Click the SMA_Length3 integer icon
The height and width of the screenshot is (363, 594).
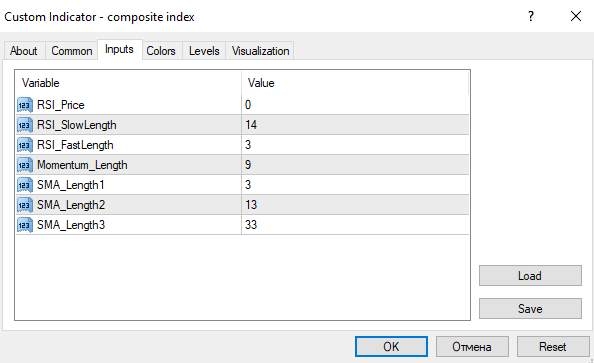pyautogui.click(x=25, y=225)
